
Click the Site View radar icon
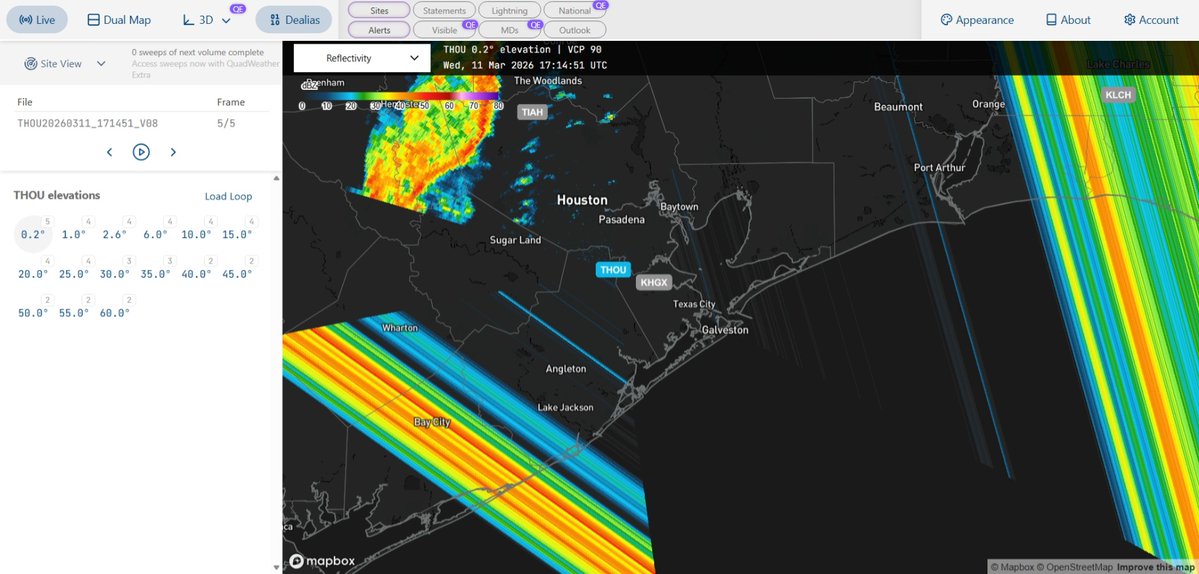coord(31,63)
